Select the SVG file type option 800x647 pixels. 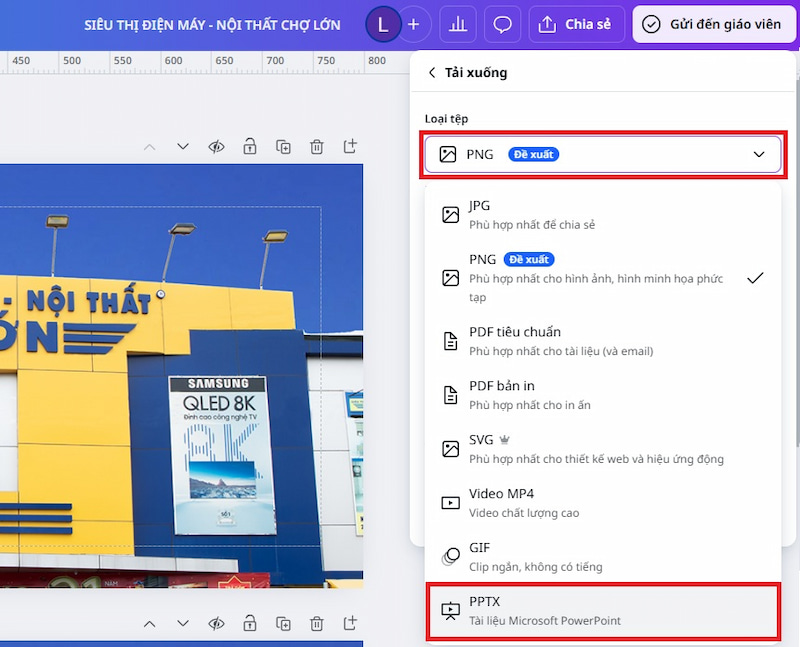(x=603, y=449)
